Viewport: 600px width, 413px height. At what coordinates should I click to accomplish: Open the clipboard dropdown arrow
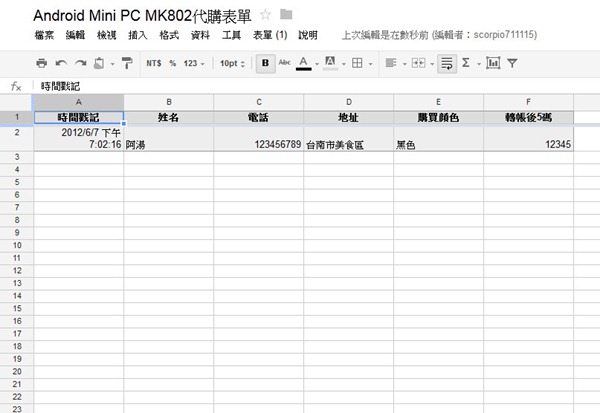112,64
